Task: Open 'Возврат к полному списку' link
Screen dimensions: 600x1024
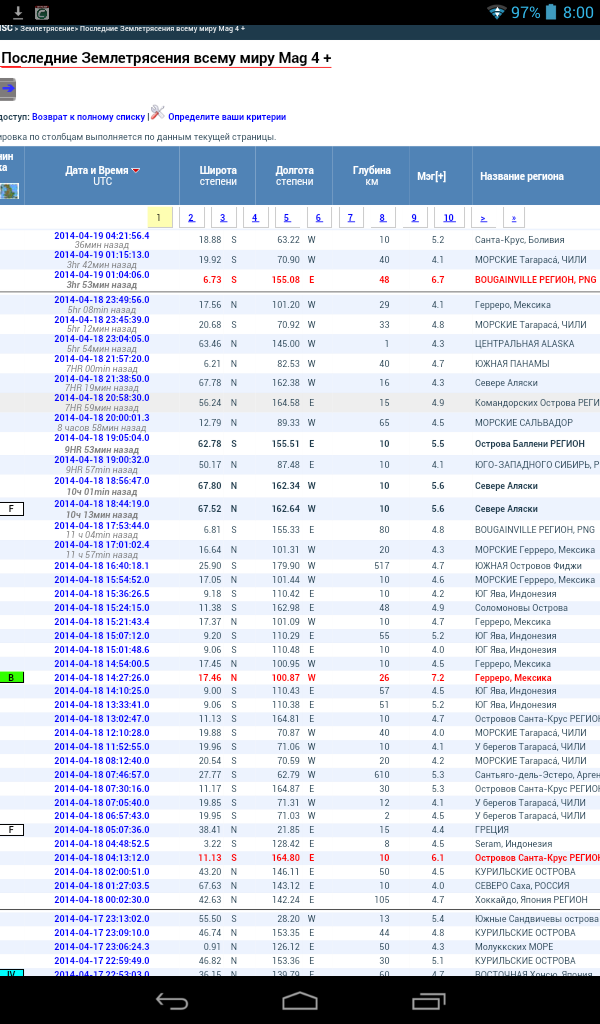Action: (x=88, y=117)
